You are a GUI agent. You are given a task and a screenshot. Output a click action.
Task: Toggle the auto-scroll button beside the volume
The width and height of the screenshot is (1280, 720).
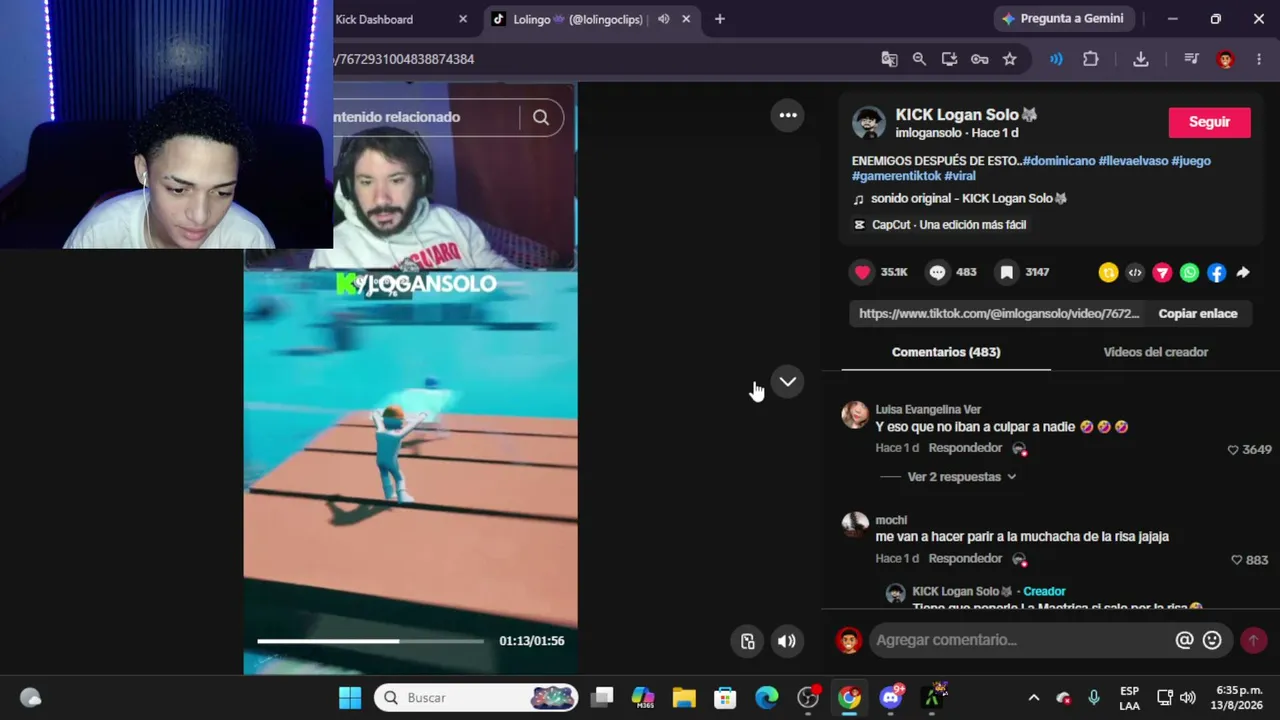[x=747, y=641]
